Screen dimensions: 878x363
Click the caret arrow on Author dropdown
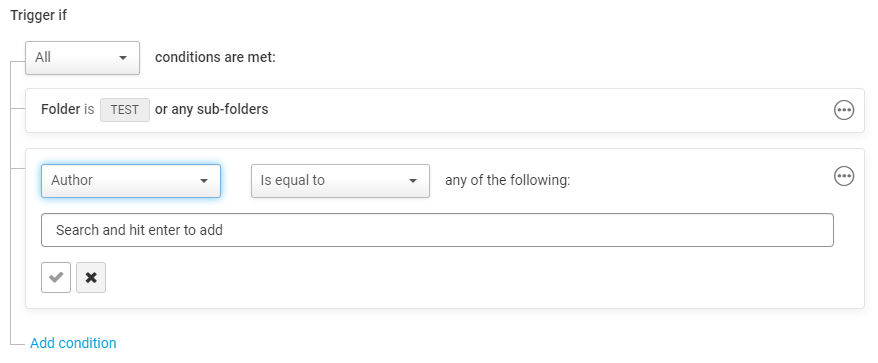tap(204, 181)
